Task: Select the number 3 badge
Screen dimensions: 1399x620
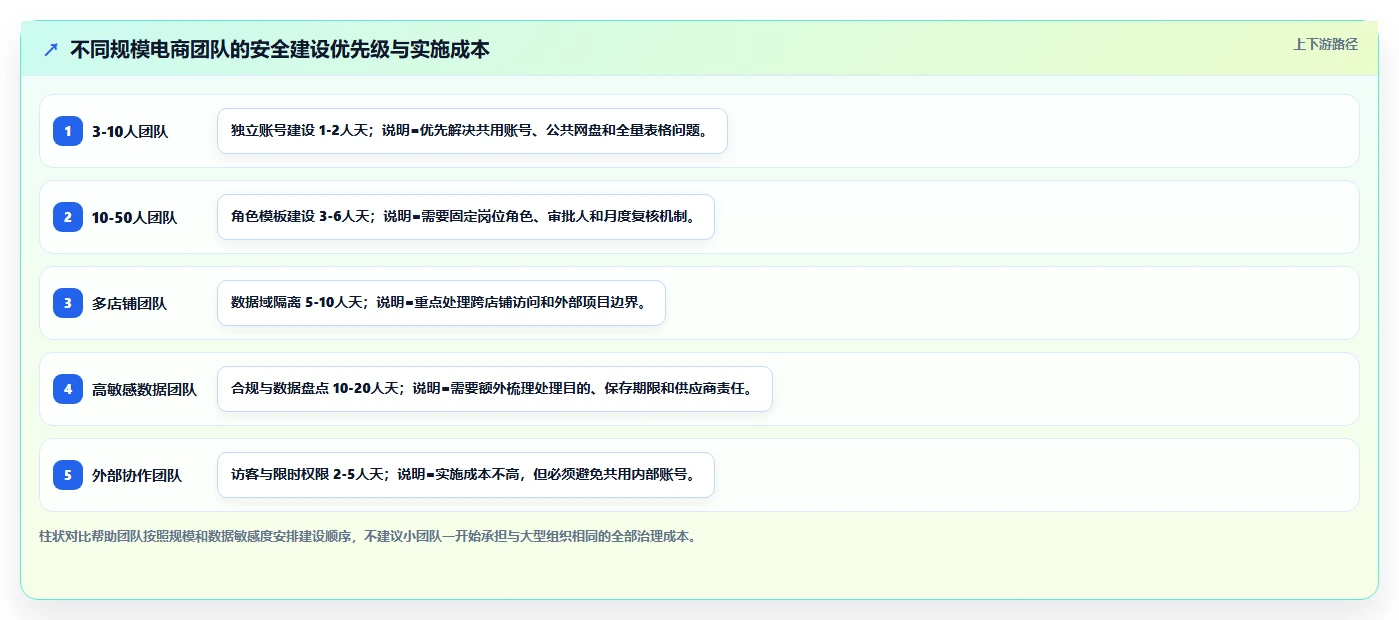Action: (68, 303)
